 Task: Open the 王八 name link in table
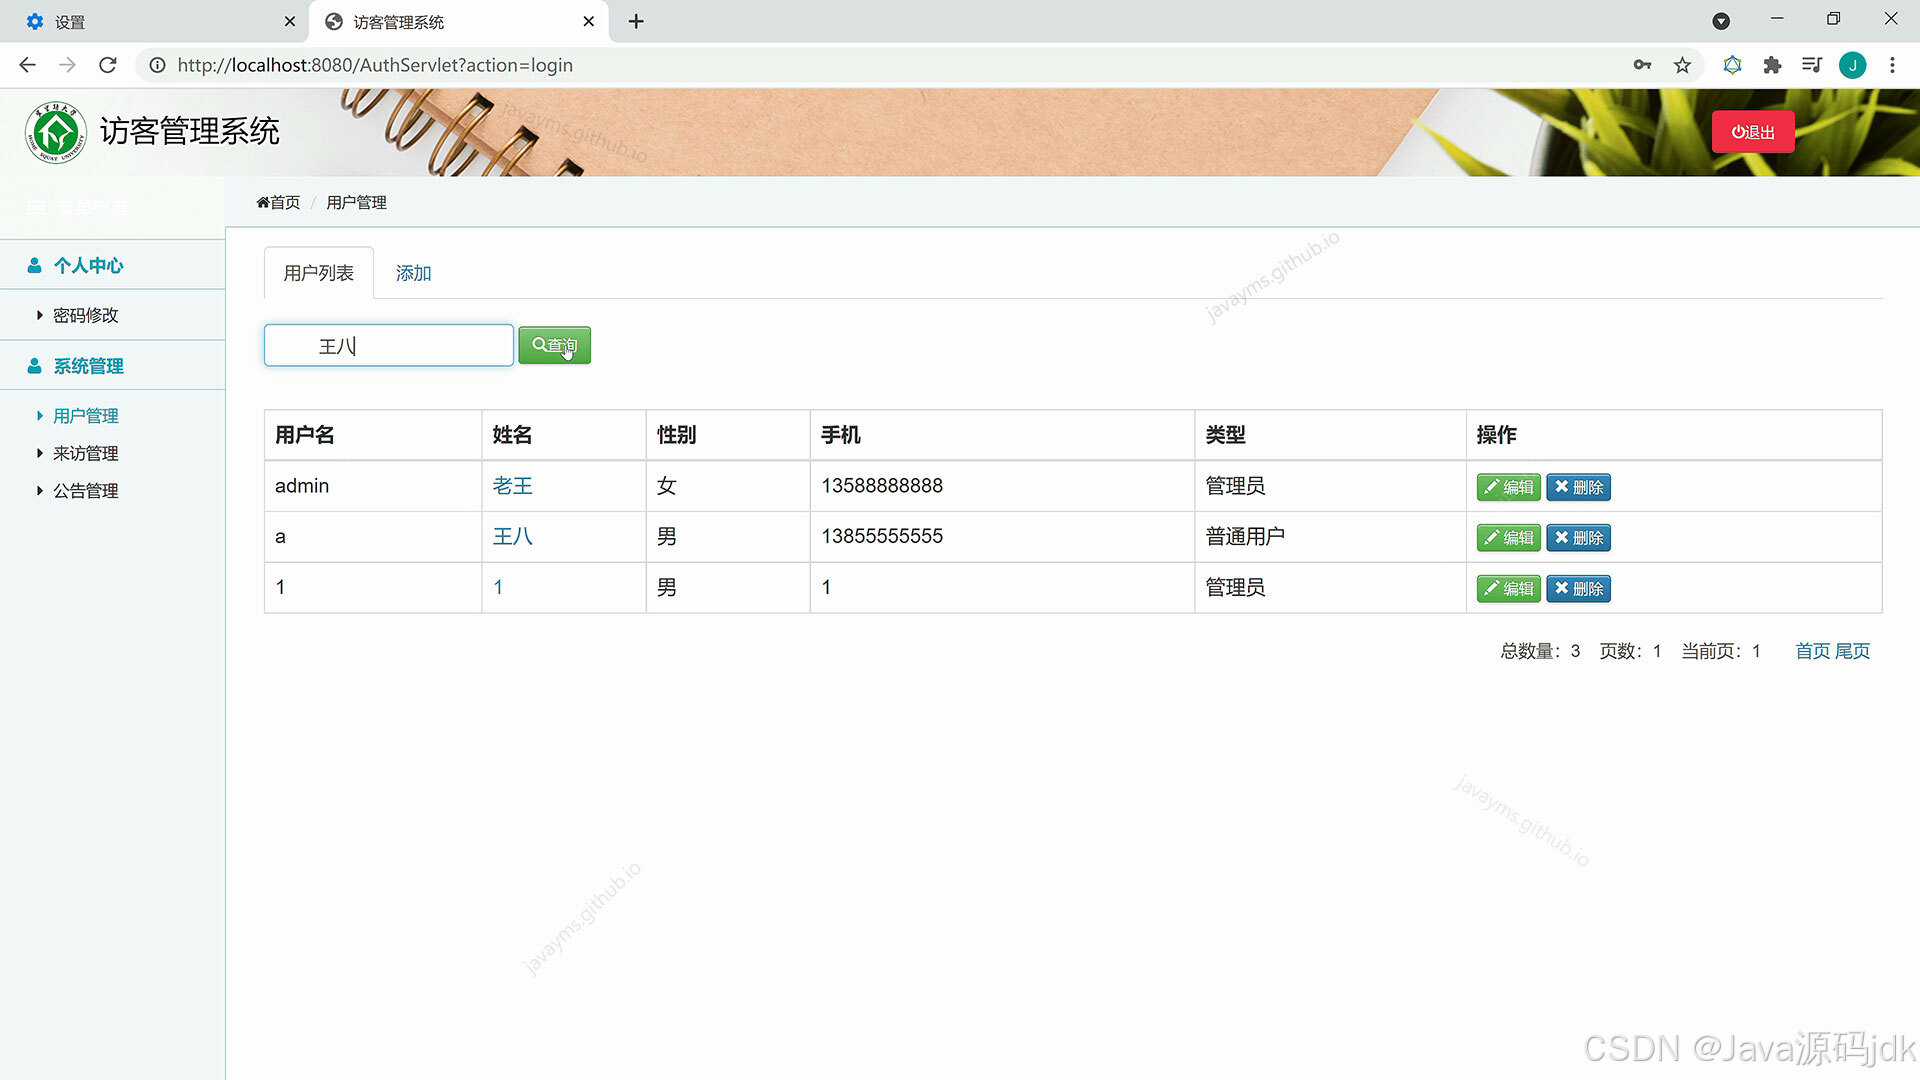[x=512, y=536]
